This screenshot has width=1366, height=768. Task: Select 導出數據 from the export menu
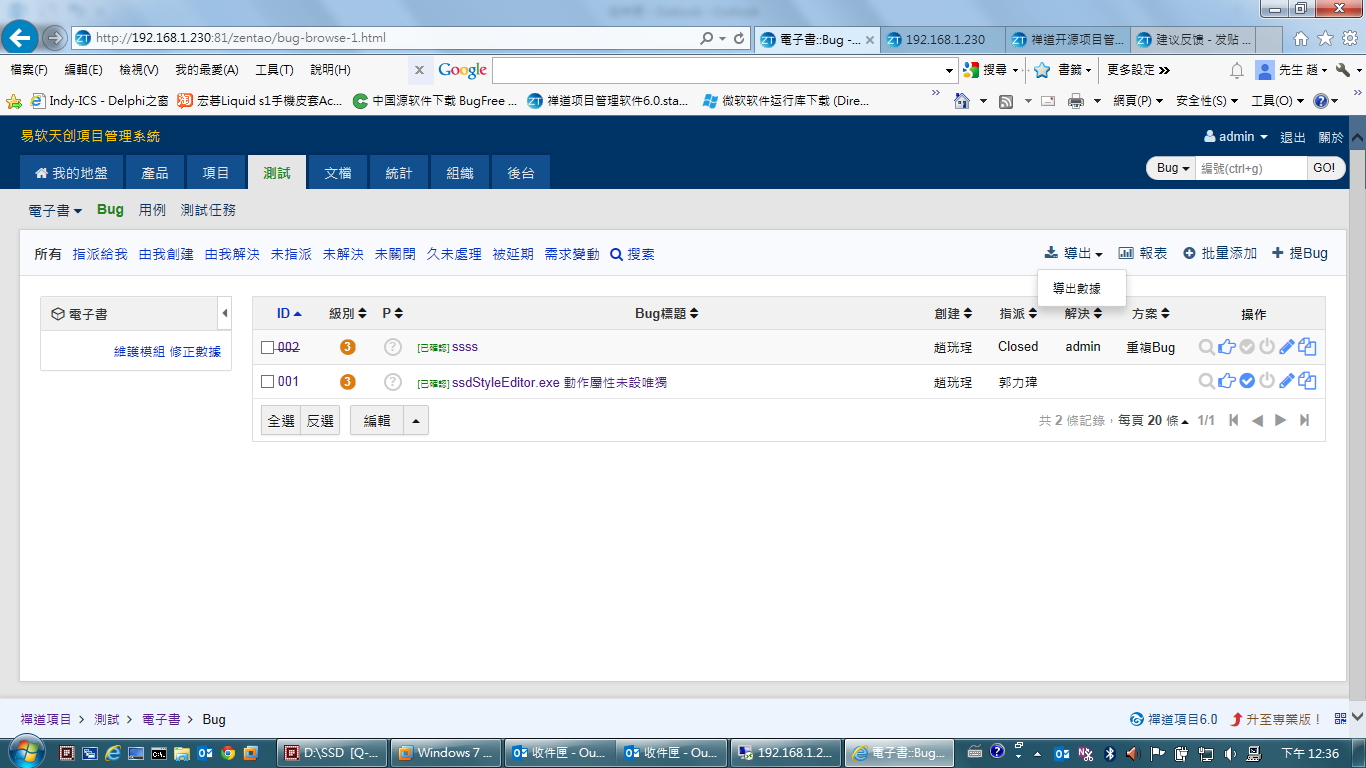pyautogui.click(x=1076, y=289)
